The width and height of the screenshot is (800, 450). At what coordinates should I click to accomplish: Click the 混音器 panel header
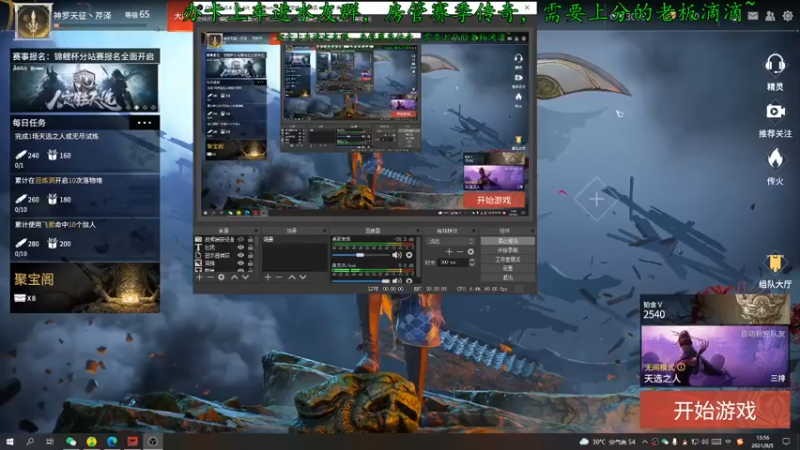click(x=375, y=231)
